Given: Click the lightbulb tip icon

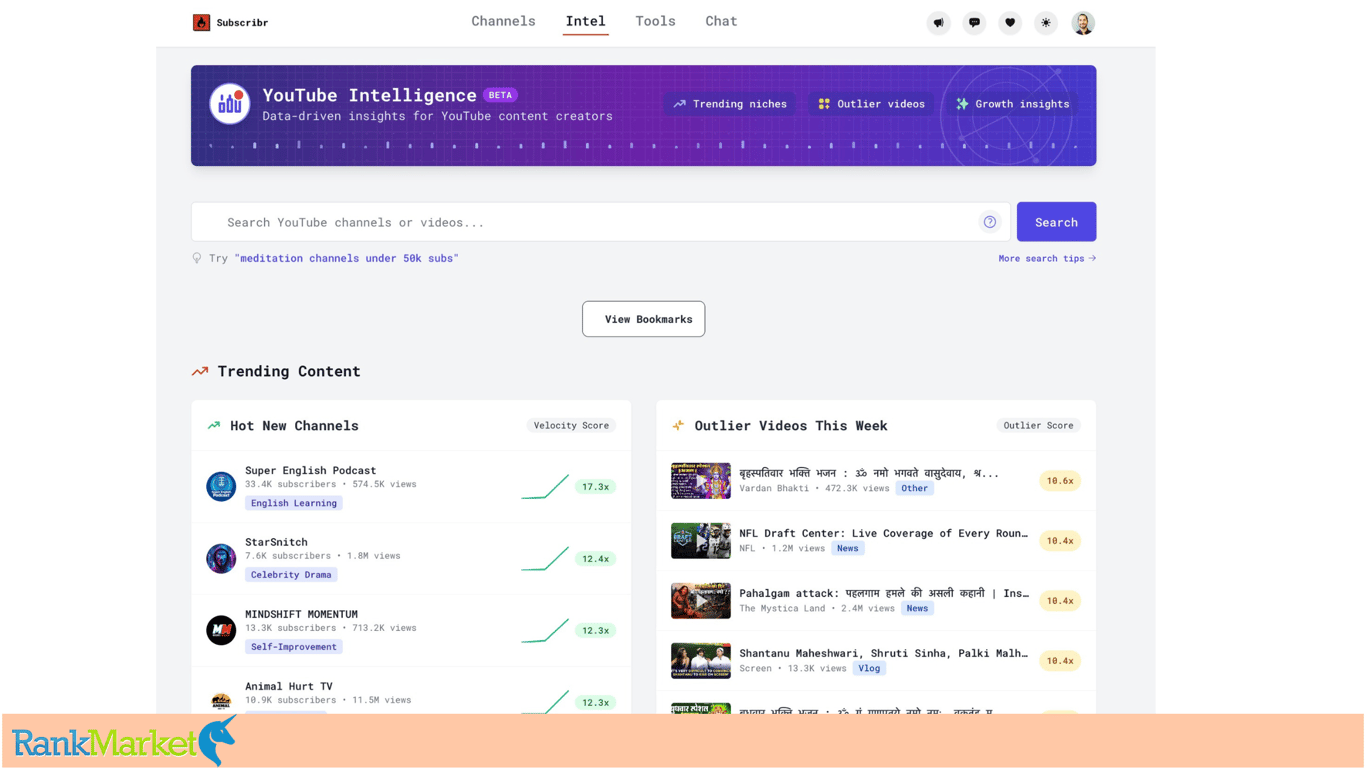Looking at the screenshot, I should pyautogui.click(x=197, y=258).
